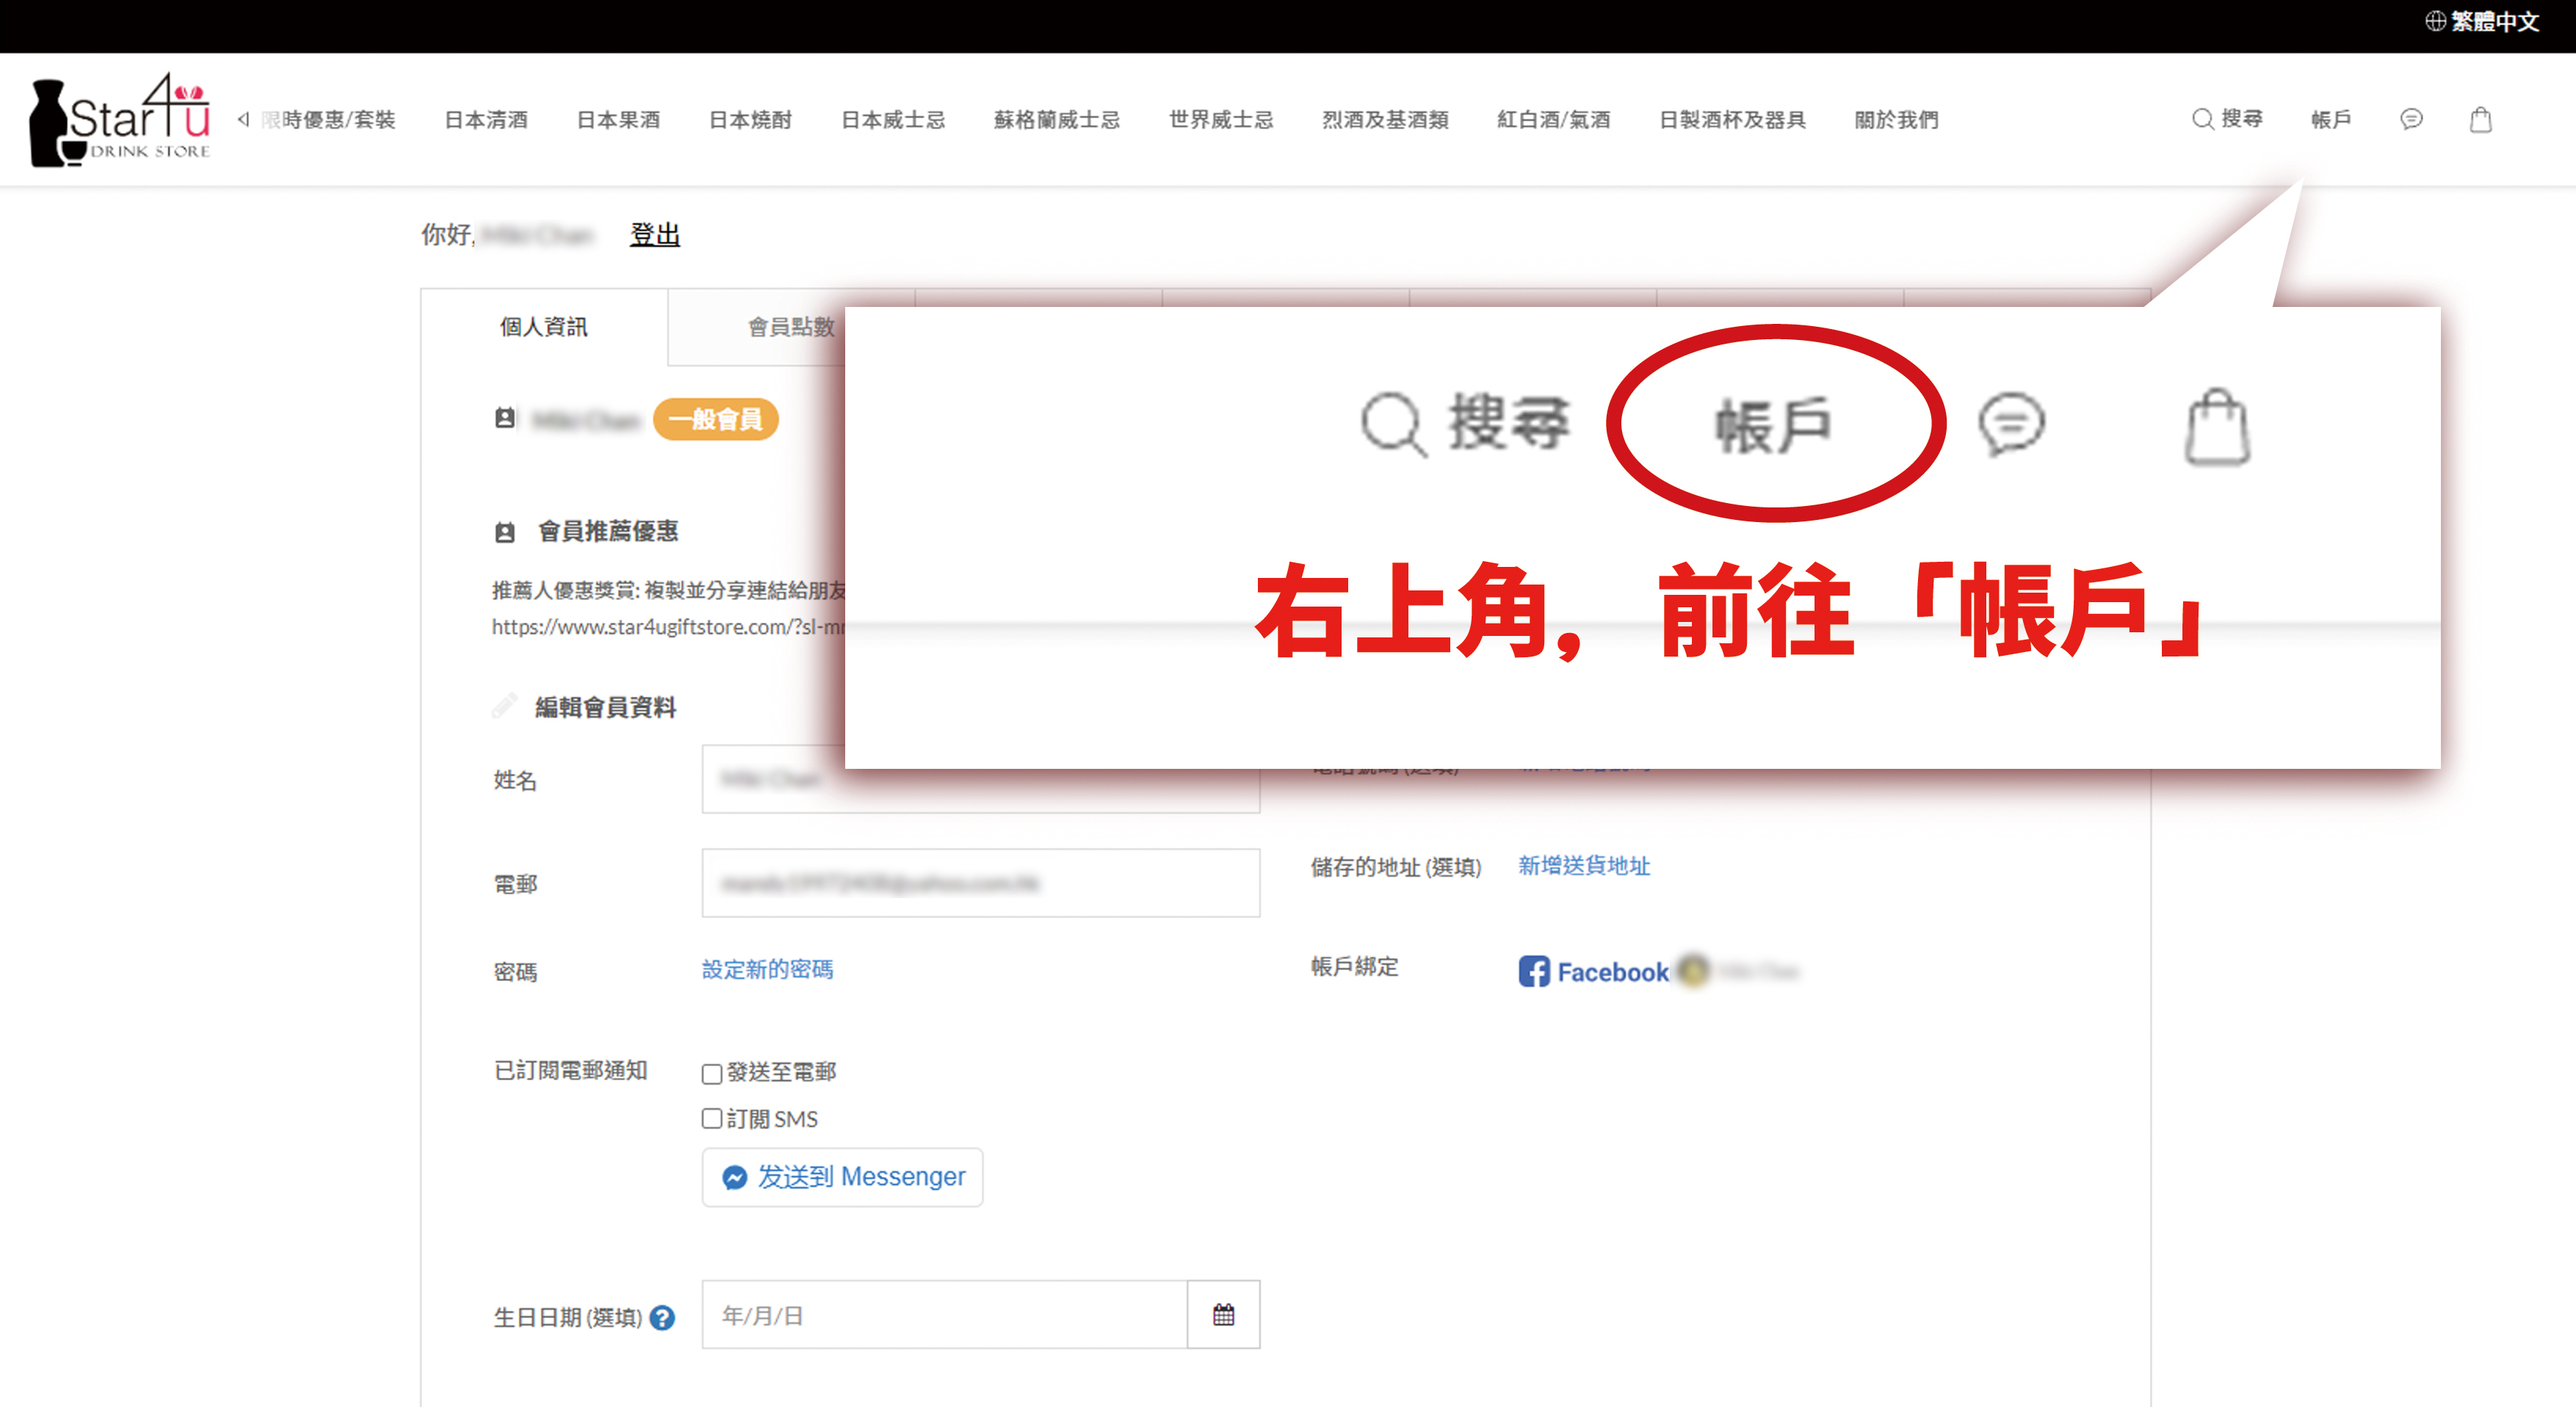Click globe language icon 繁體中文
2576x1407 pixels.
click(2435, 21)
